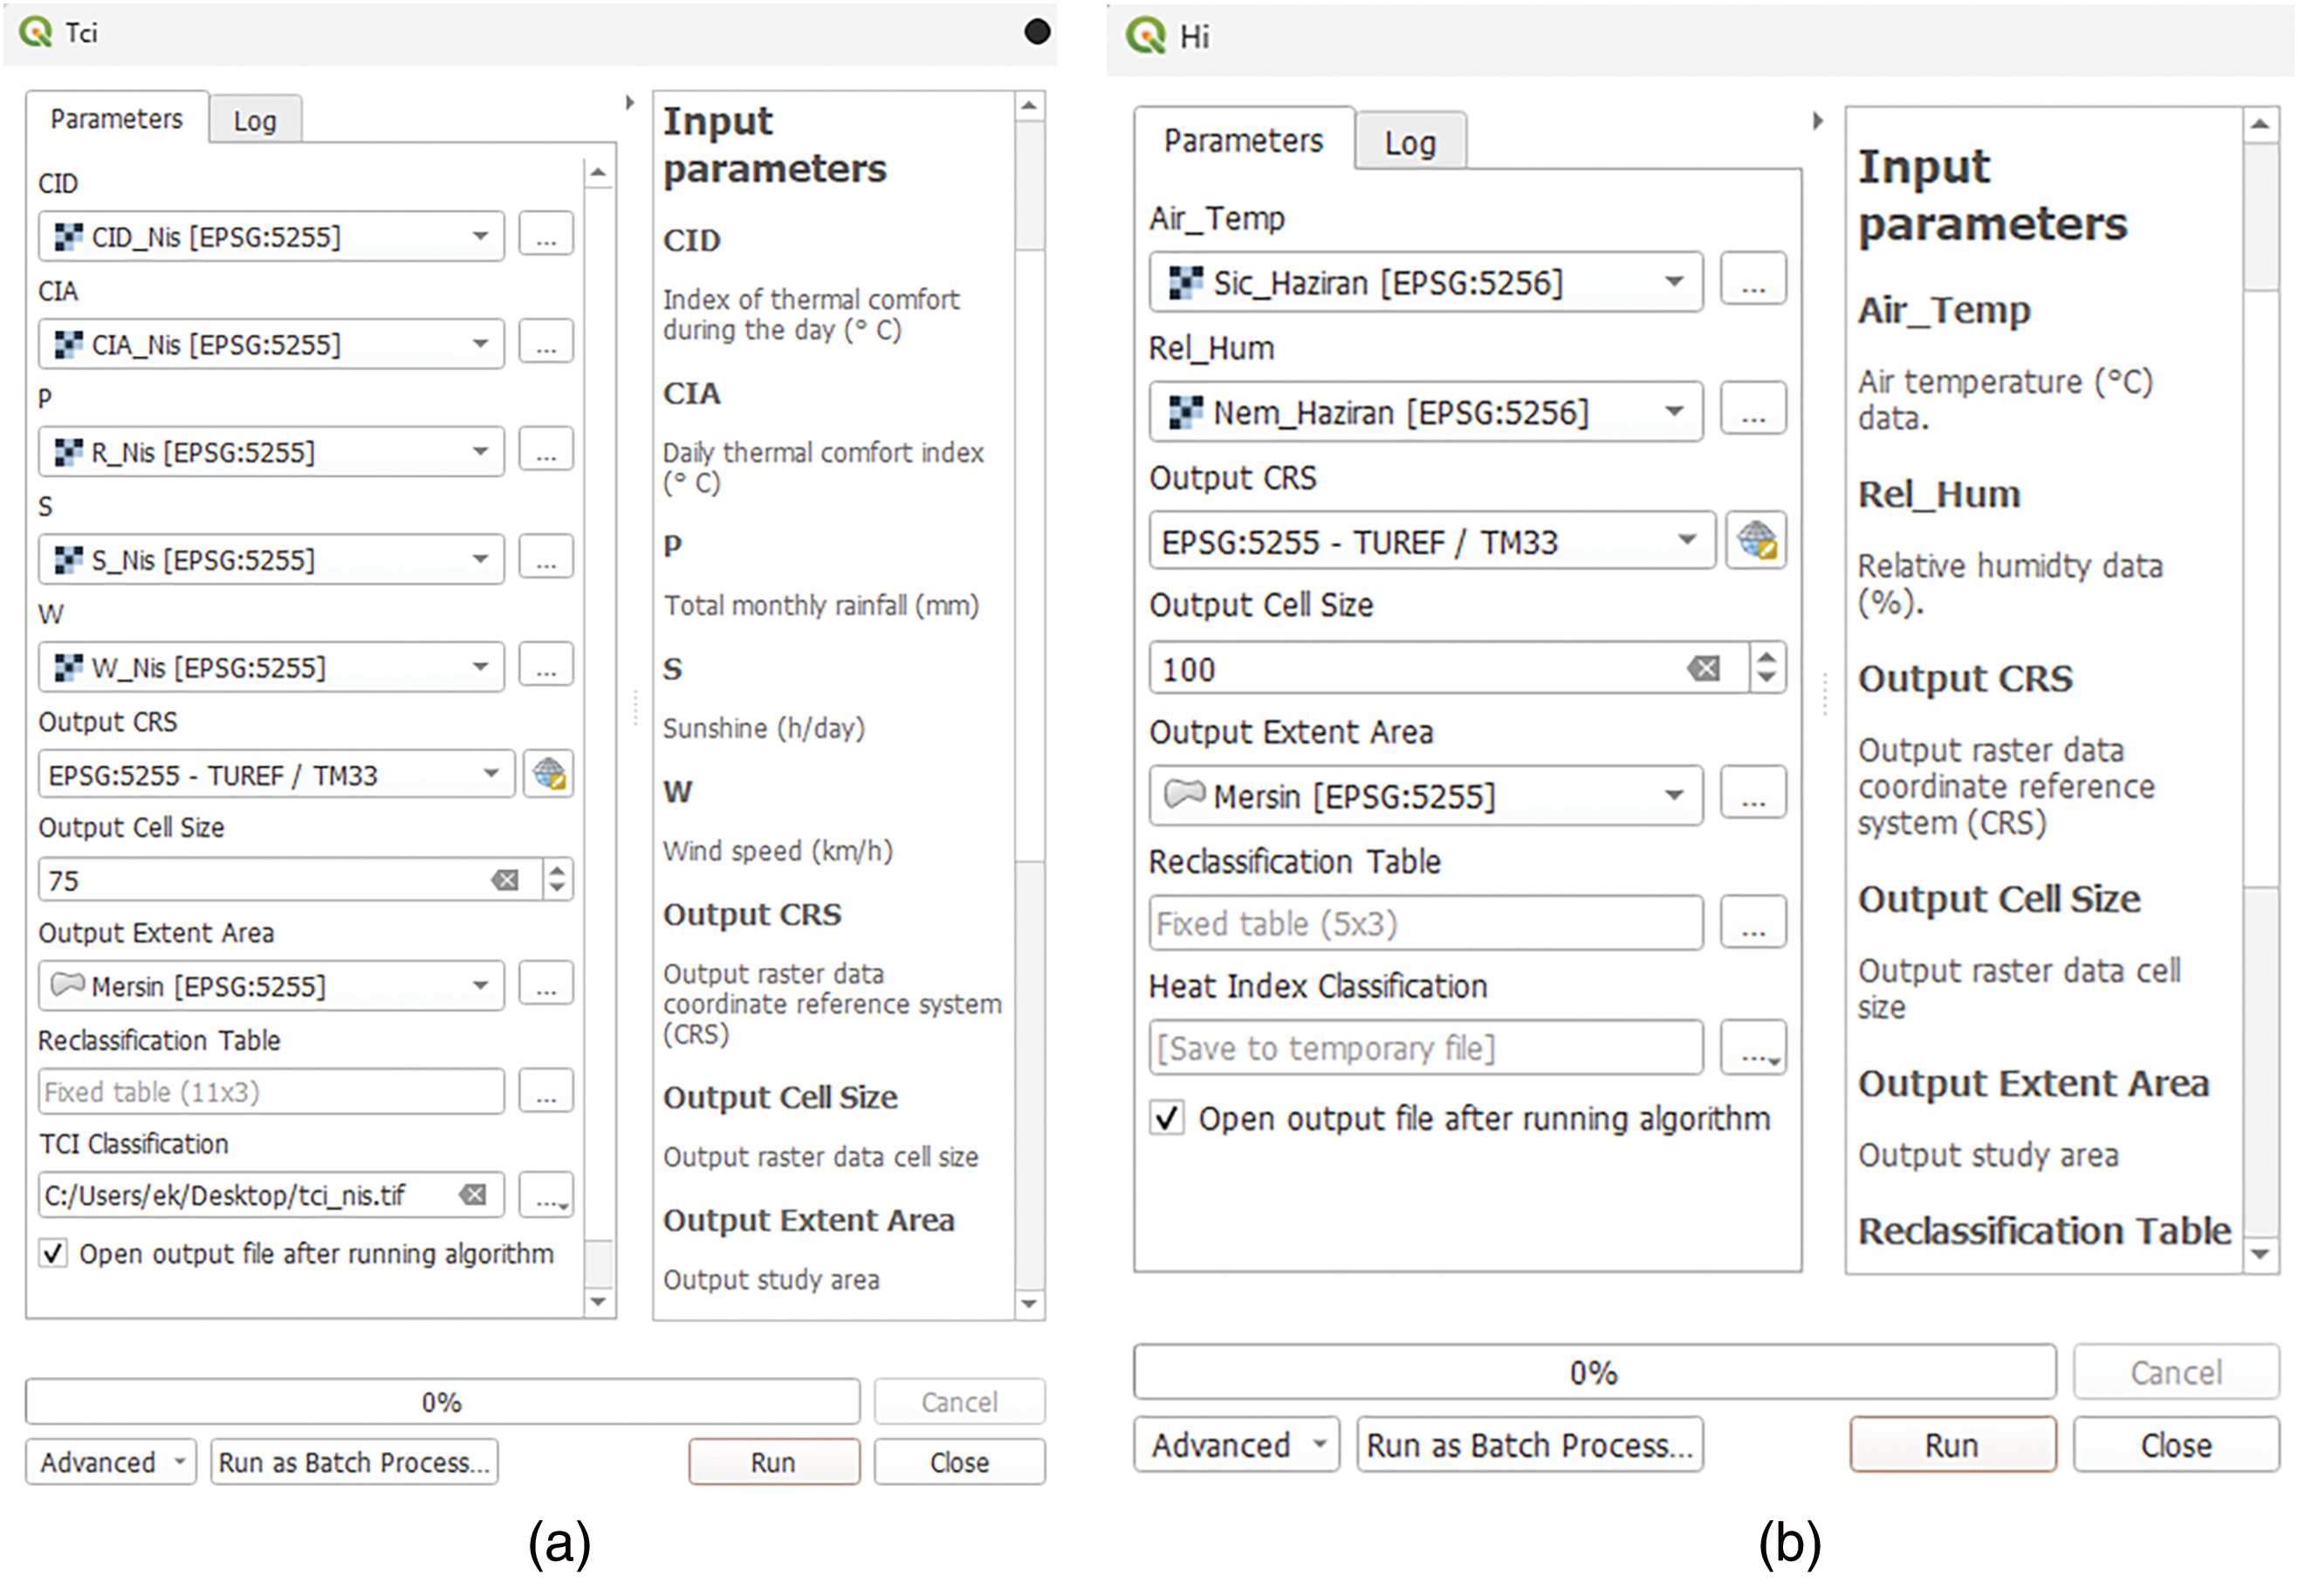
Task: Run the Tci algorithm
Action: [x=773, y=1462]
